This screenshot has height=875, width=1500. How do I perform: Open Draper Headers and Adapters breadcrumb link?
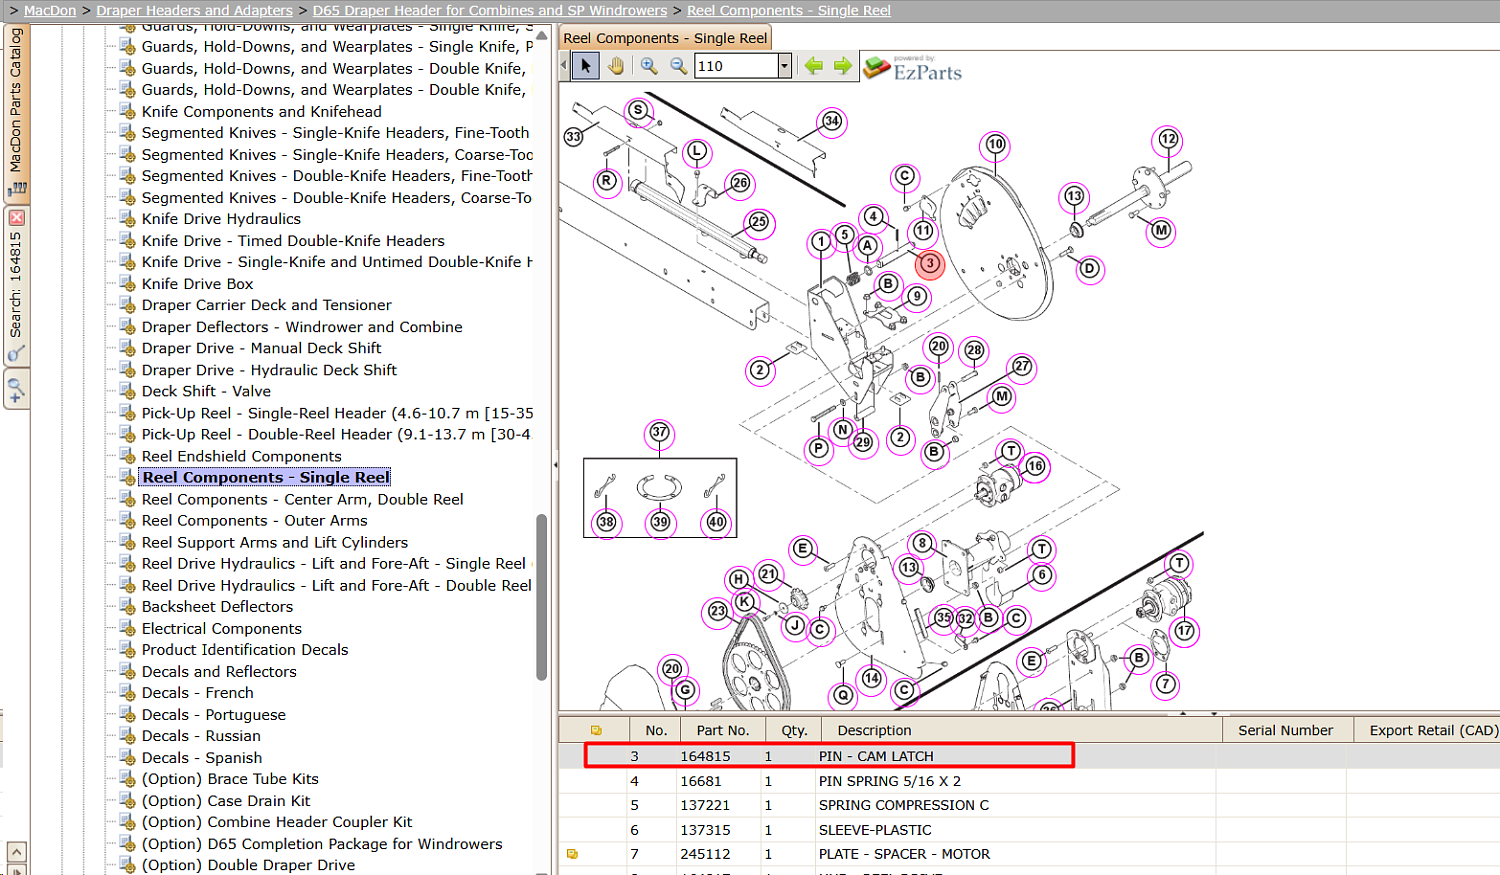[195, 10]
